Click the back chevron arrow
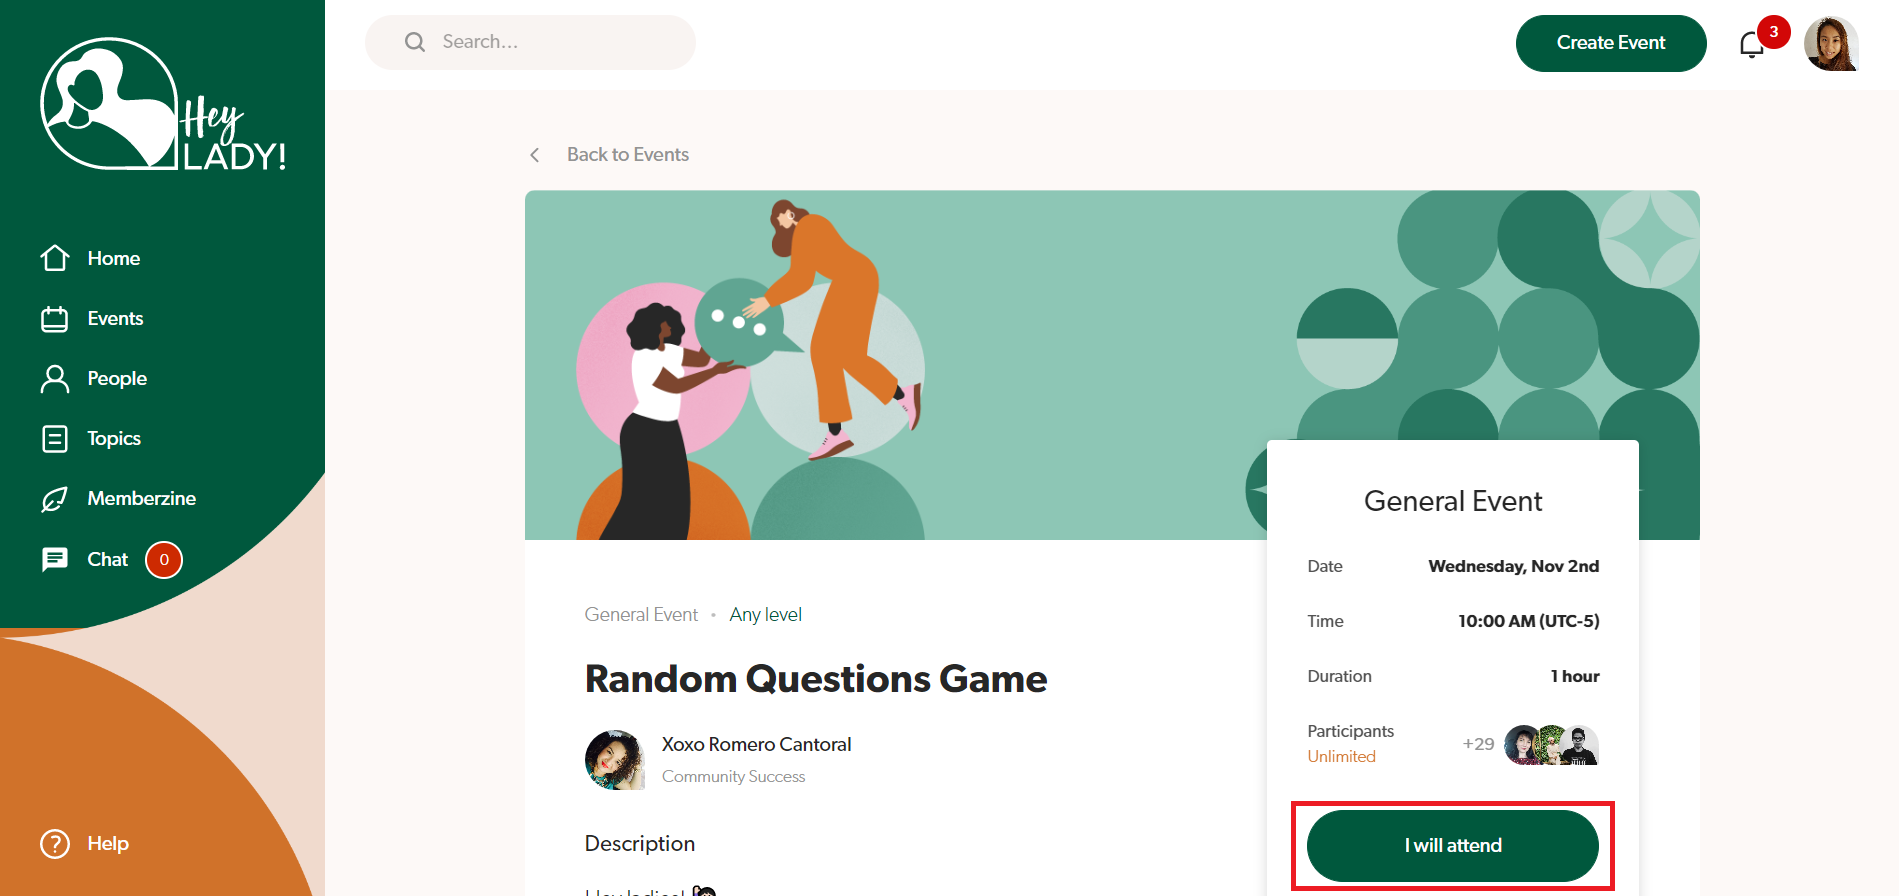 point(535,155)
